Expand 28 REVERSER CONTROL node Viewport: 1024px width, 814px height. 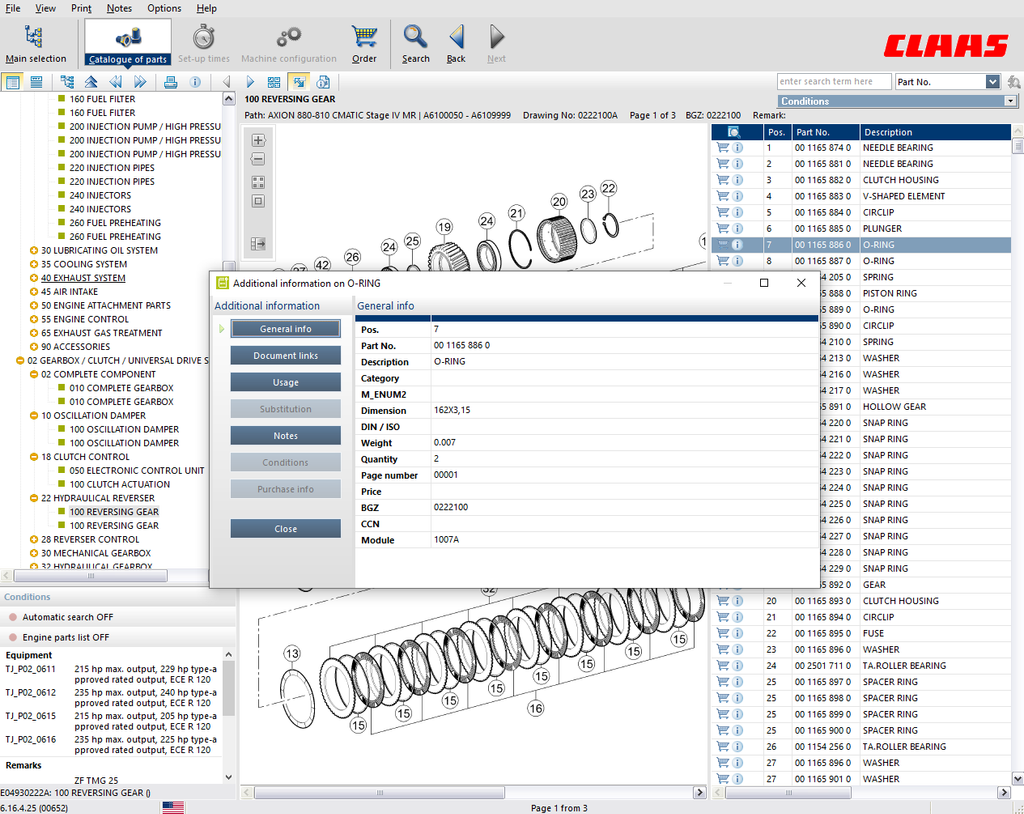(33, 540)
